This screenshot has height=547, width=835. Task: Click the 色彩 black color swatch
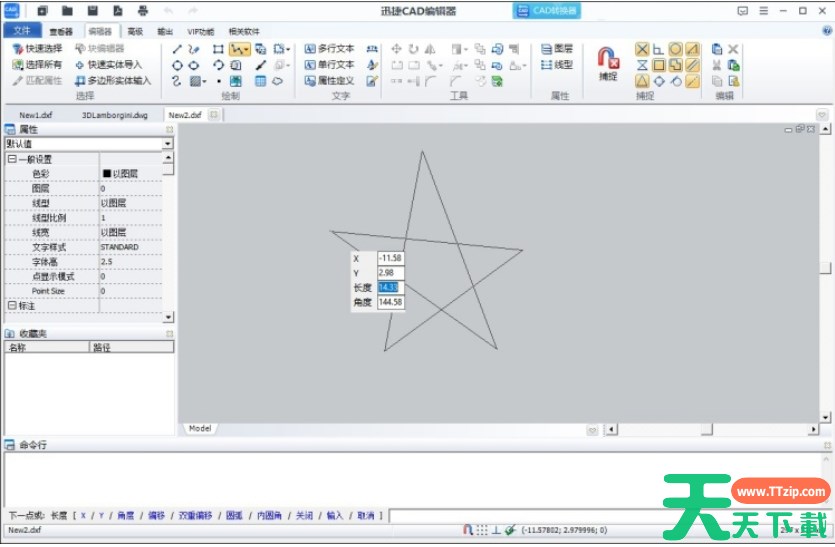coord(107,174)
